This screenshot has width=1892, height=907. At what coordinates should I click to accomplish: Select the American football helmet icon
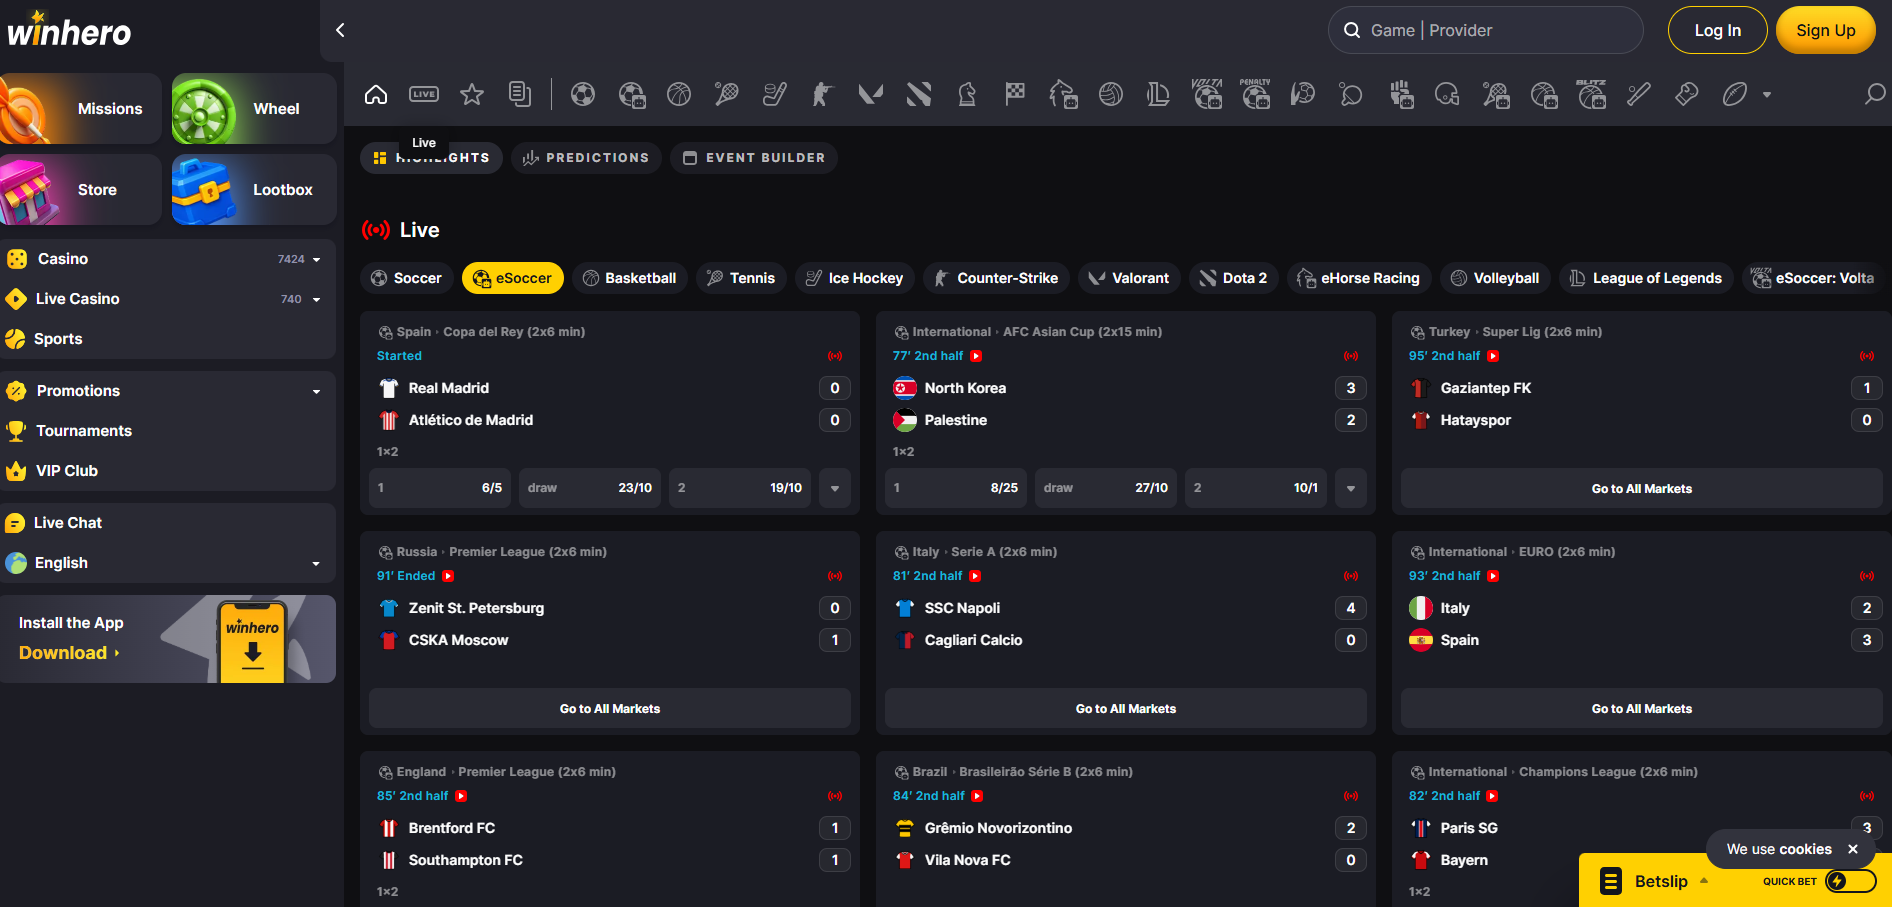click(x=1447, y=95)
